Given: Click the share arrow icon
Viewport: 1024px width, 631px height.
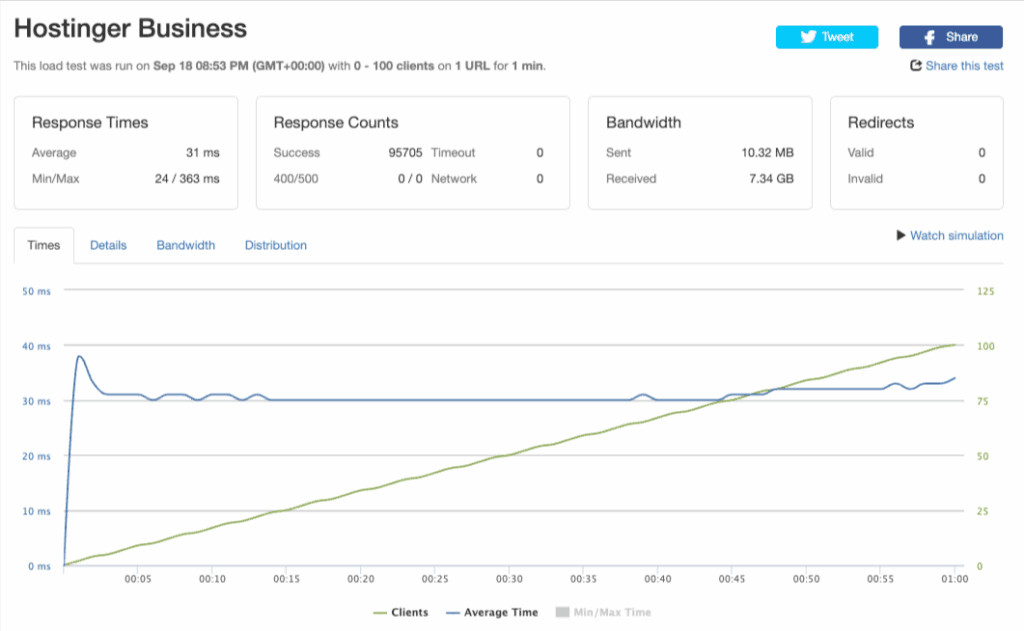Looking at the screenshot, I should coord(915,66).
